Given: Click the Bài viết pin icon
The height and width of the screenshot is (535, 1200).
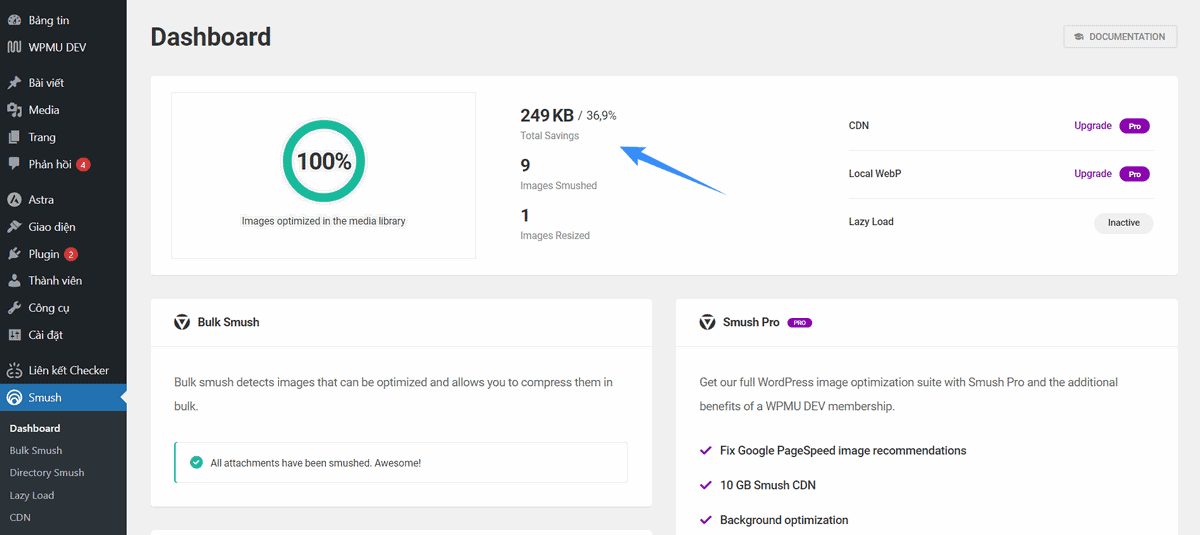Looking at the screenshot, I should [x=14, y=83].
